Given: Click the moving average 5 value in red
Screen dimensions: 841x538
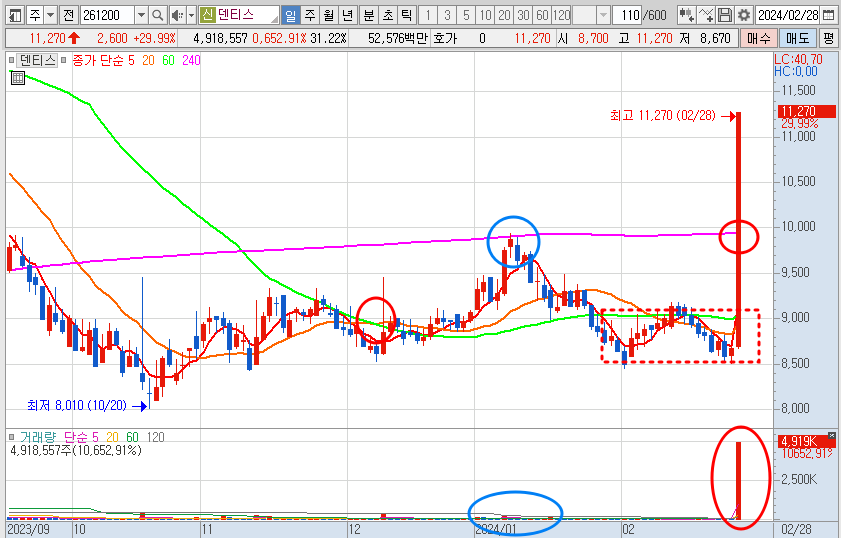Looking at the screenshot, I should click(x=131, y=60).
